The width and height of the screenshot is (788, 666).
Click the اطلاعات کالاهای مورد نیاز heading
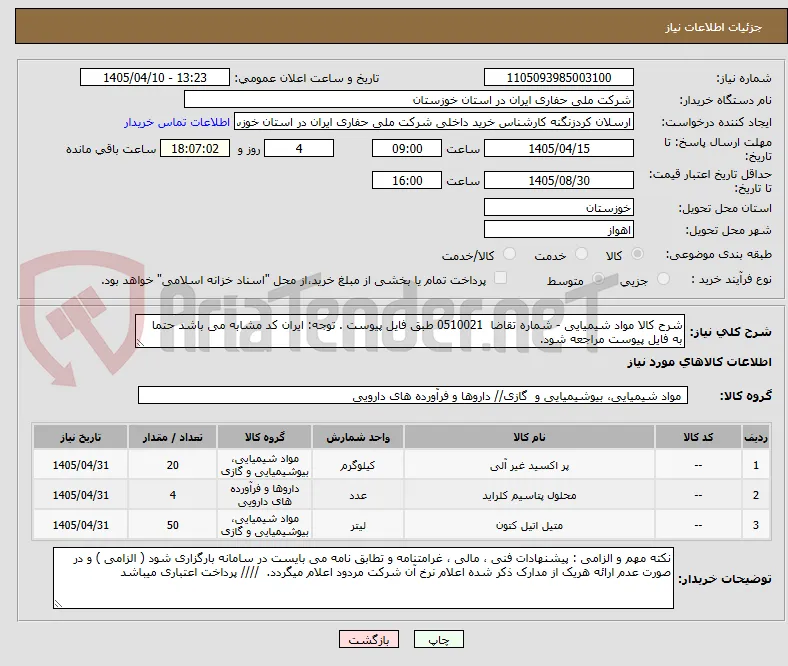pos(699,362)
